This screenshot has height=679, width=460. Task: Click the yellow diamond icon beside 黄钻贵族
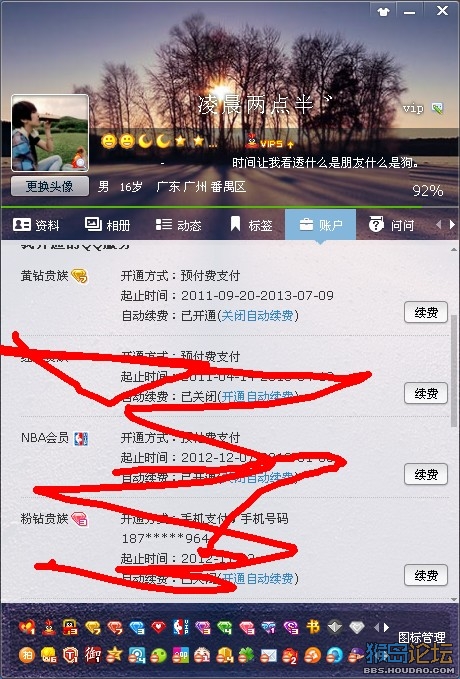click(x=79, y=276)
